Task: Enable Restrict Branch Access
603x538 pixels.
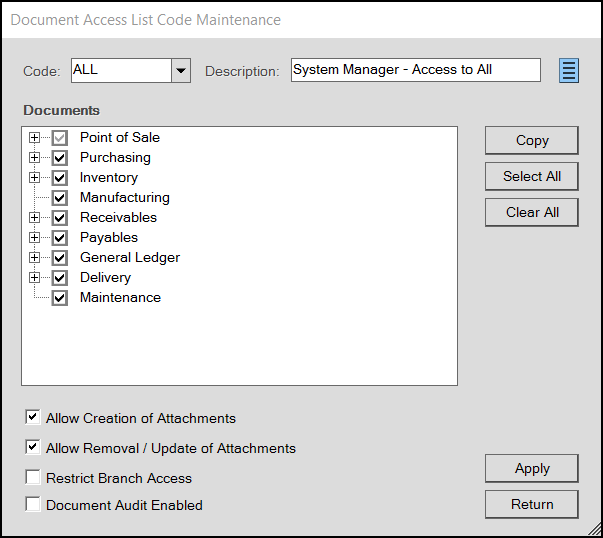Action: [x=34, y=478]
